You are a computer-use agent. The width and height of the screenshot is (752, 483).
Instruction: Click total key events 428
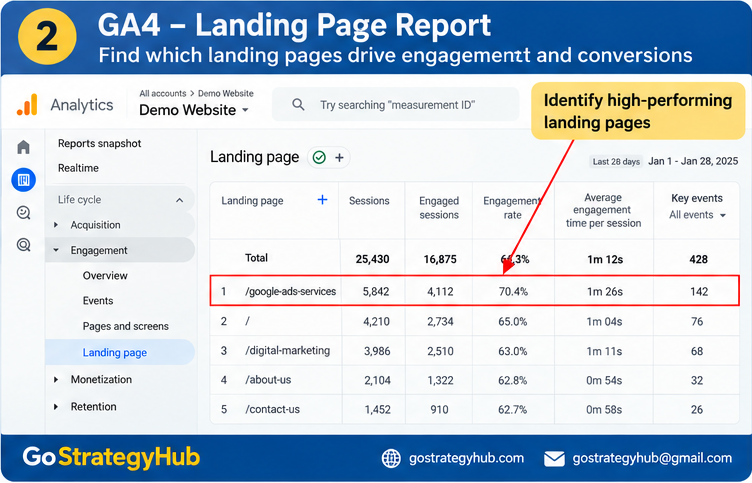coord(698,259)
